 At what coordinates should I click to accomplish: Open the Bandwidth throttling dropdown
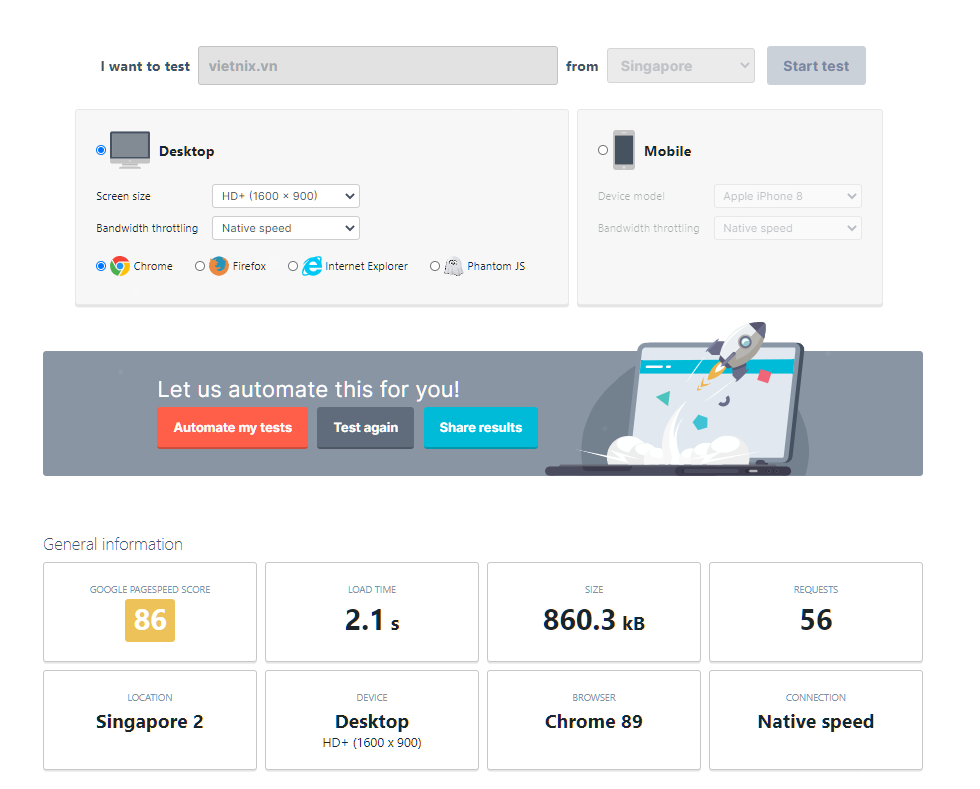(285, 228)
